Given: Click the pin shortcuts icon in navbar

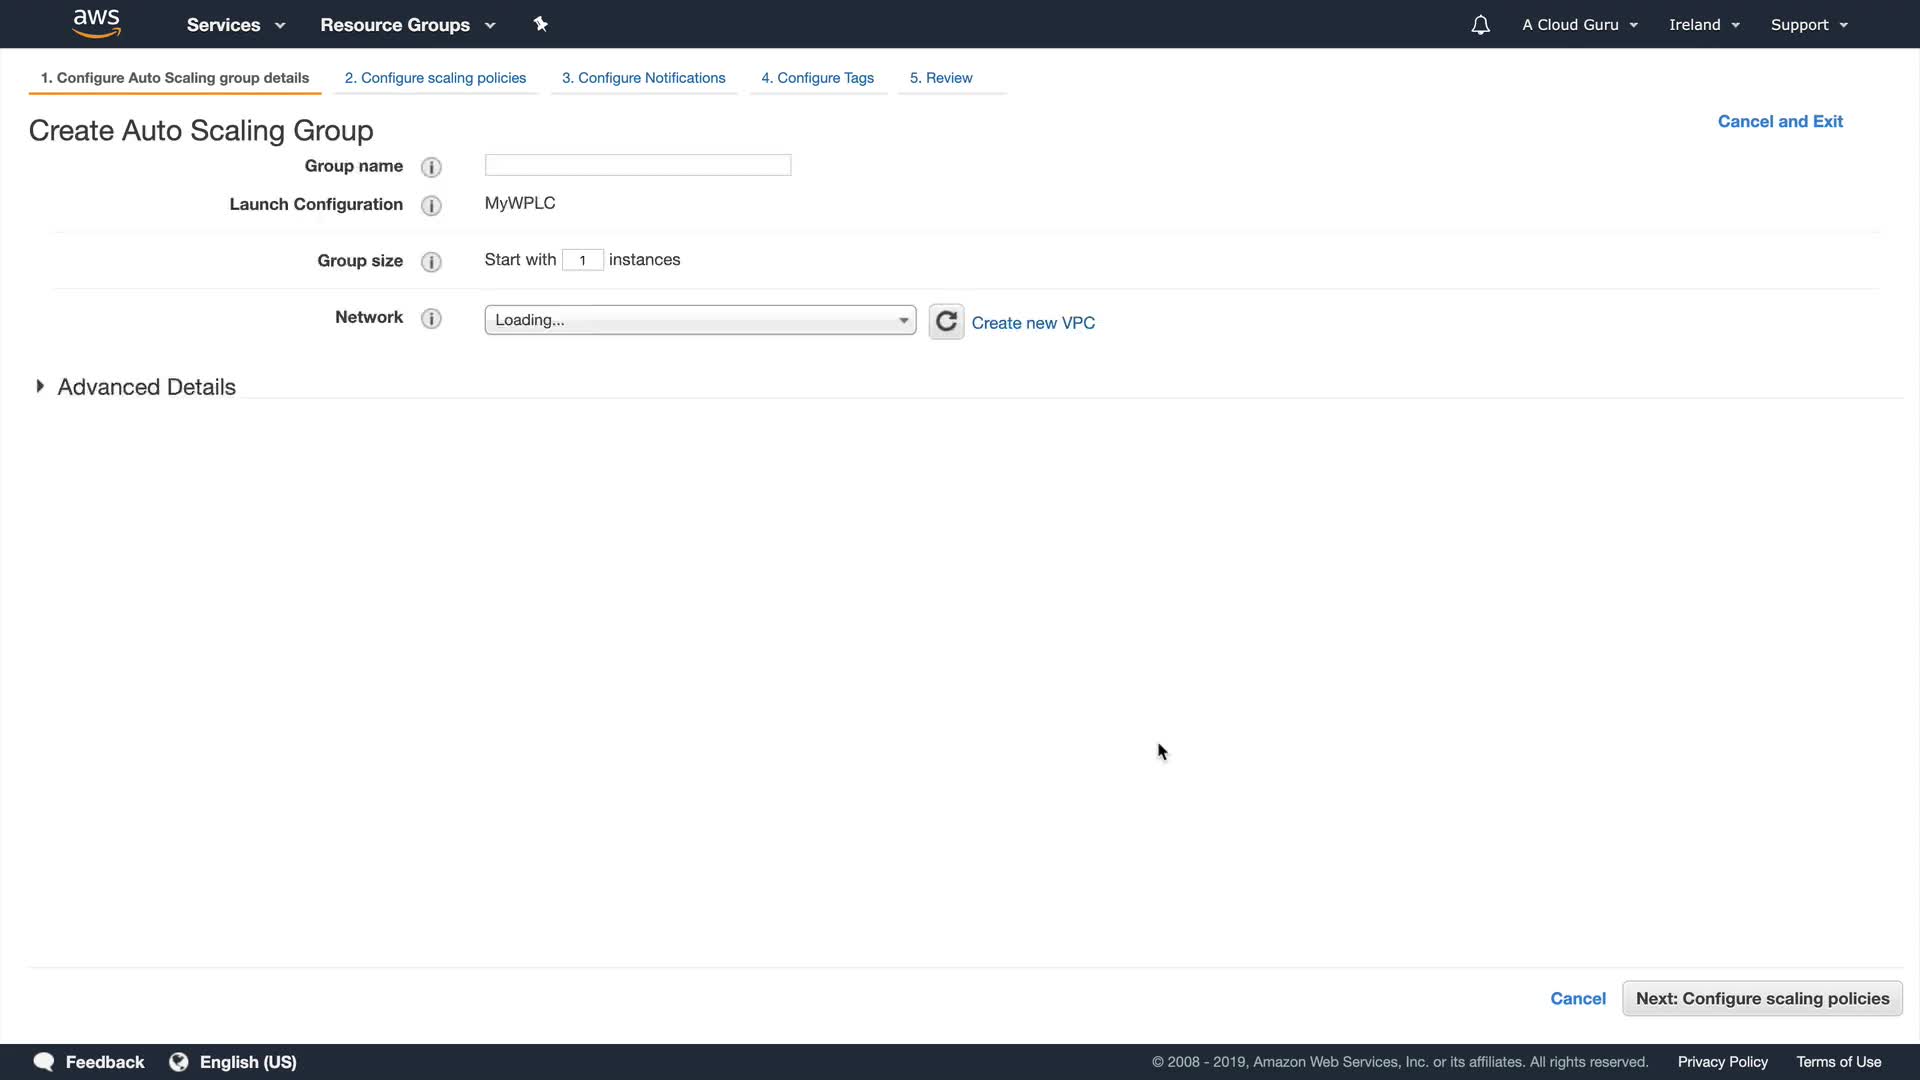Looking at the screenshot, I should pos(540,24).
